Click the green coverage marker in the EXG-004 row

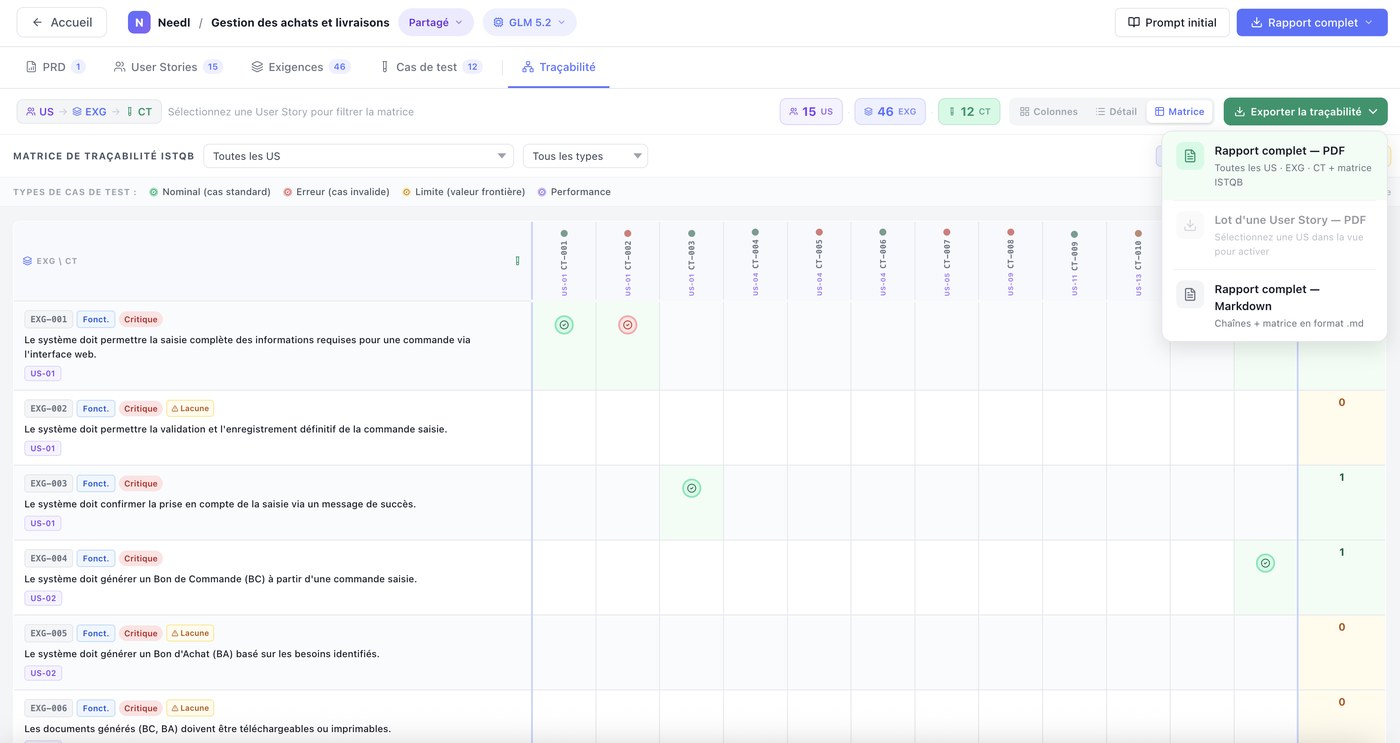[1266, 563]
